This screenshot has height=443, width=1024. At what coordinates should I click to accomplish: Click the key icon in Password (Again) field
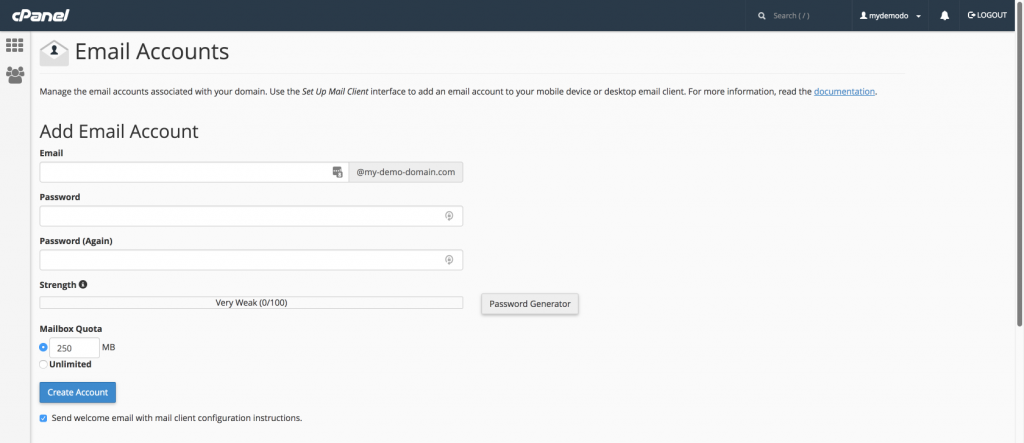[449, 260]
